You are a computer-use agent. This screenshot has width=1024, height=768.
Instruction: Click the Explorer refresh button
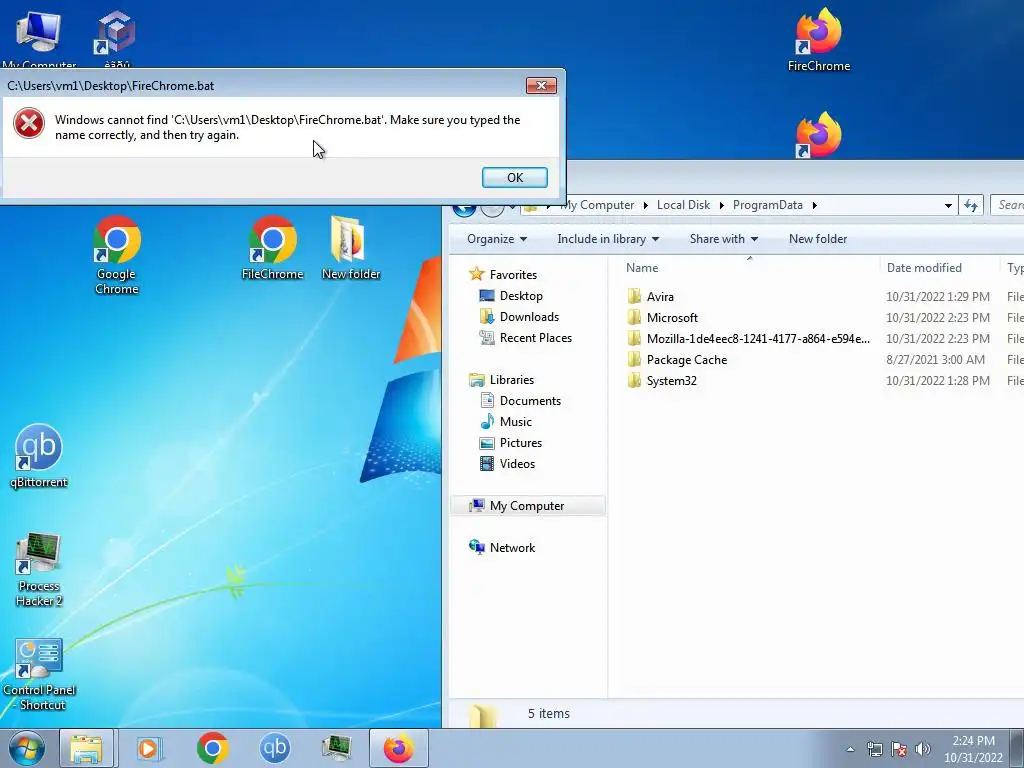pos(971,205)
